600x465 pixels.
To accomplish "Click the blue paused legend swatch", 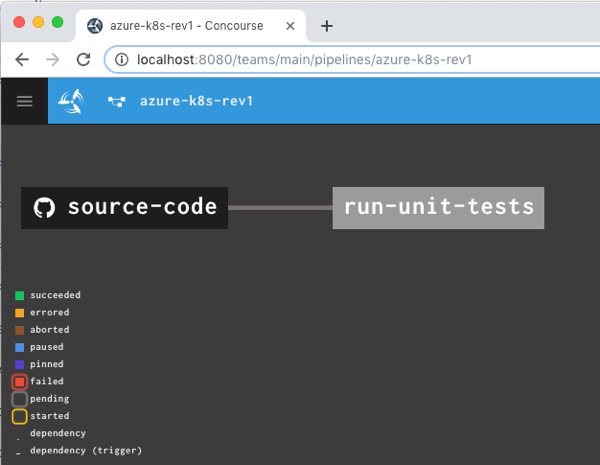I will tap(19, 348).
